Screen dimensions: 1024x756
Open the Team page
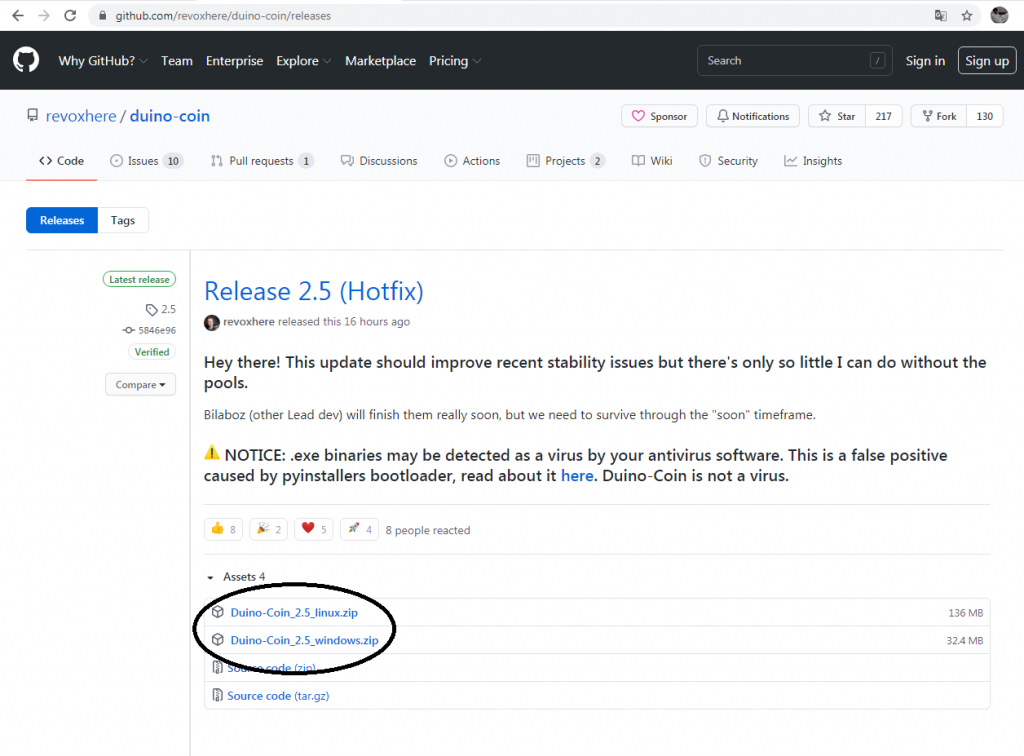[177, 61]
